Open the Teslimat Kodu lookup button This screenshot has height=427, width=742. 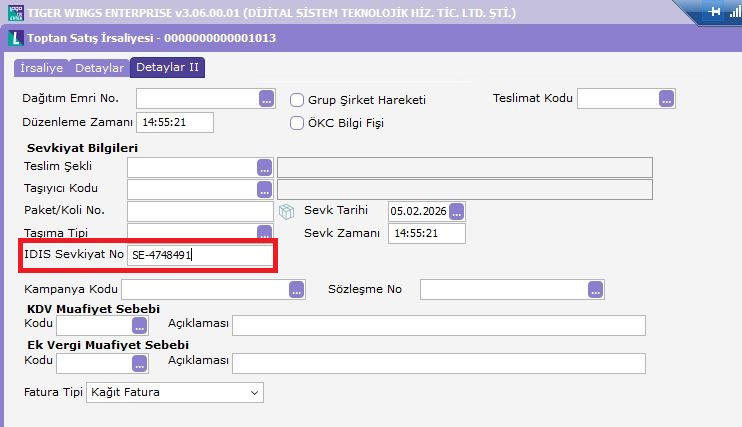coord(666,98)
